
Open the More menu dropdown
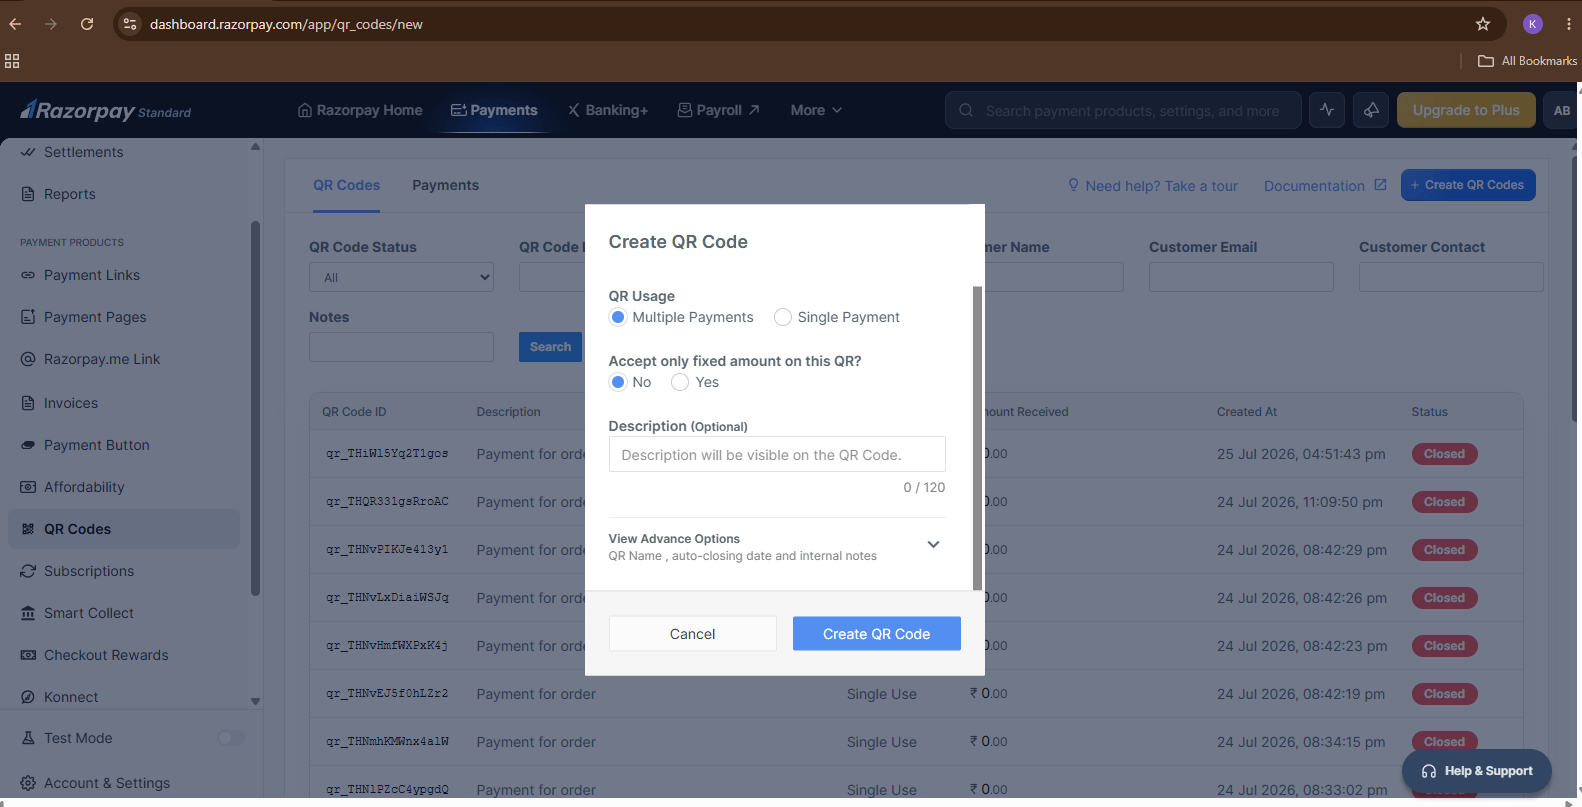click(816, 110)
